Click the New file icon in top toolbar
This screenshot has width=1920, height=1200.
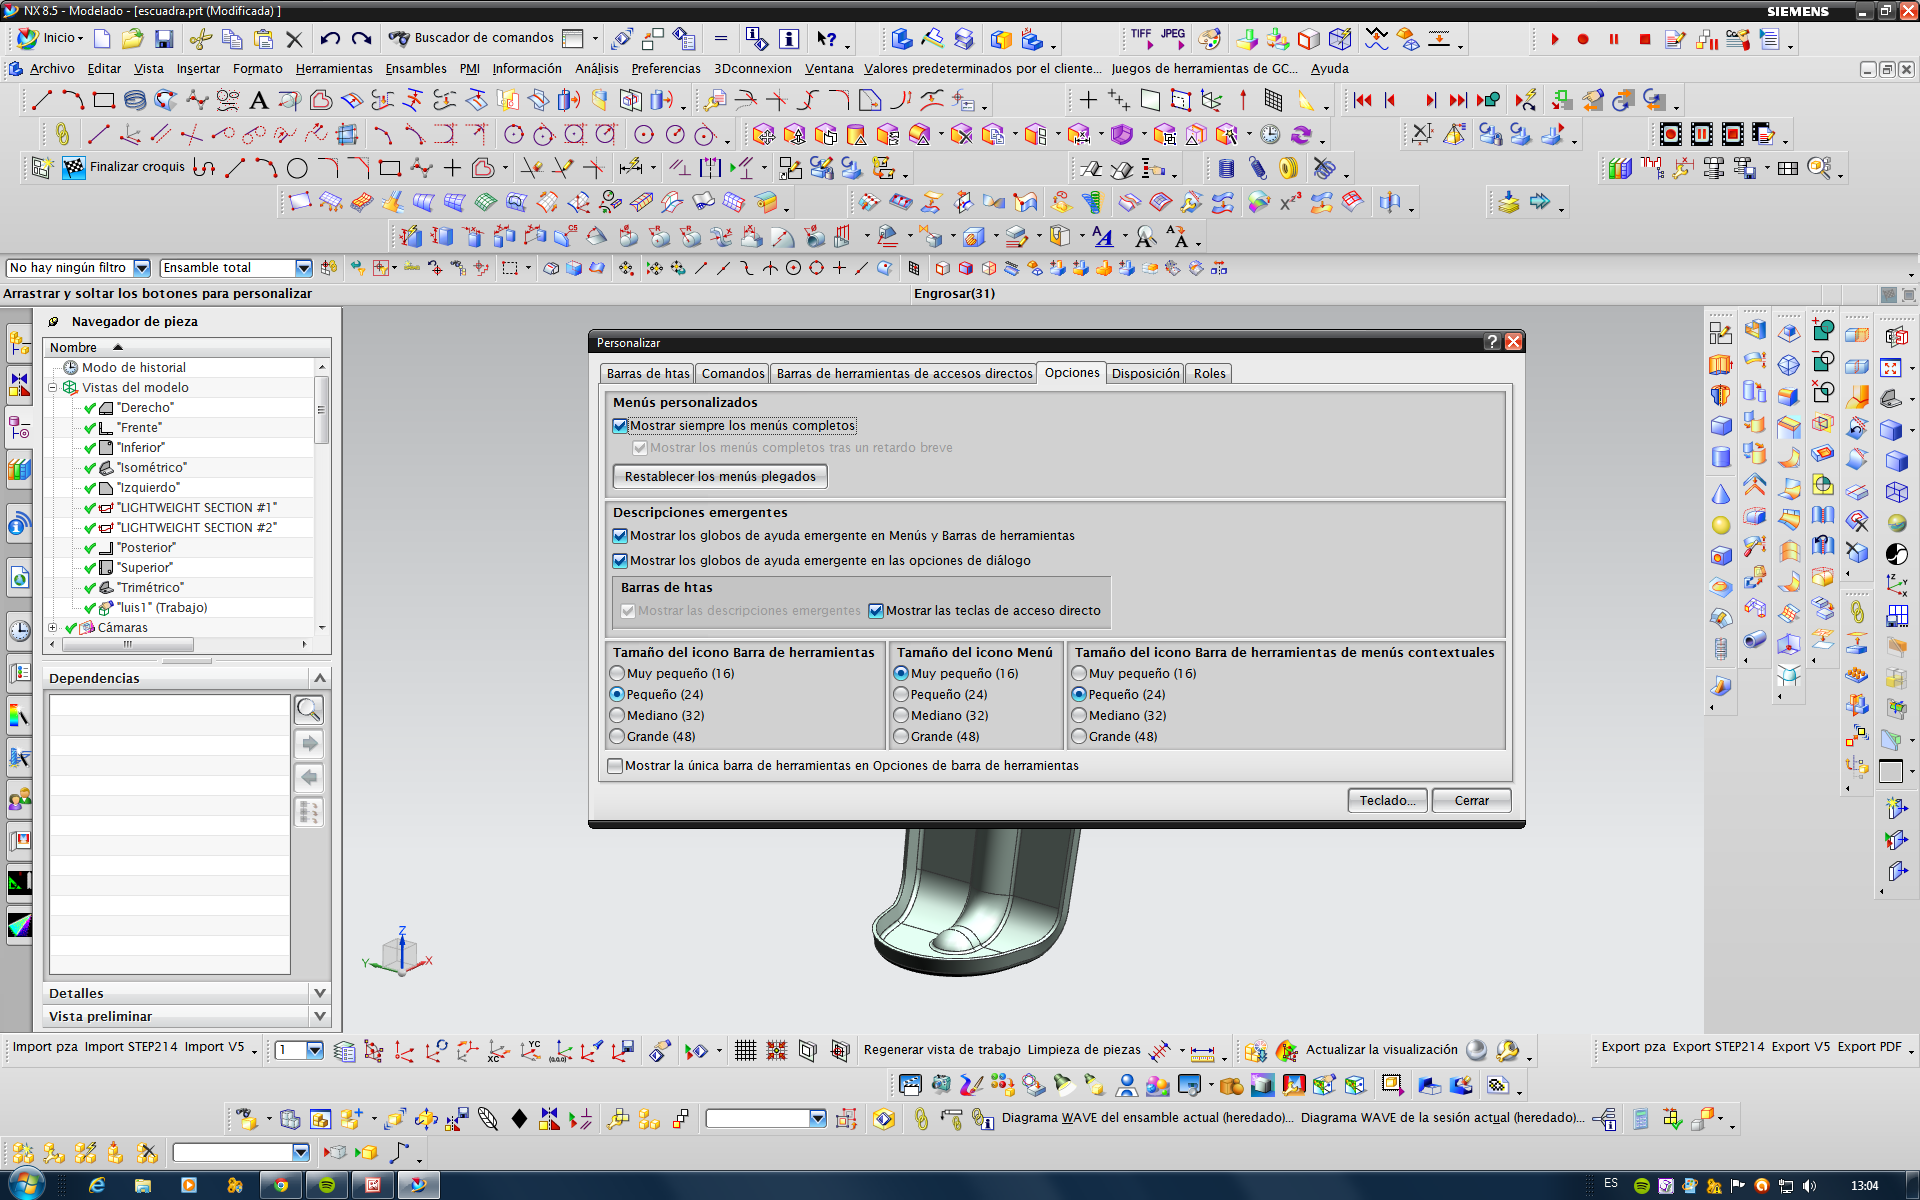click(x=102, y=39)
